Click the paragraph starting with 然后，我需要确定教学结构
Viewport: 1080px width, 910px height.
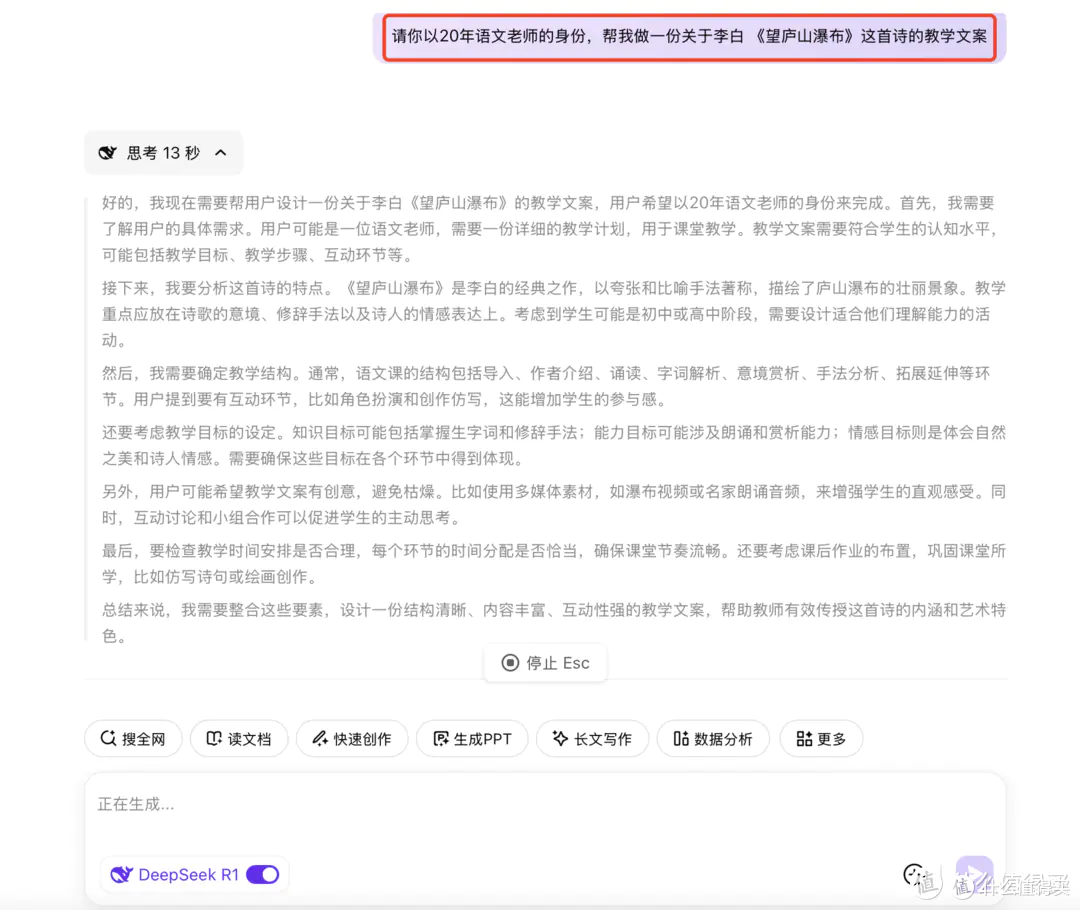546,386
